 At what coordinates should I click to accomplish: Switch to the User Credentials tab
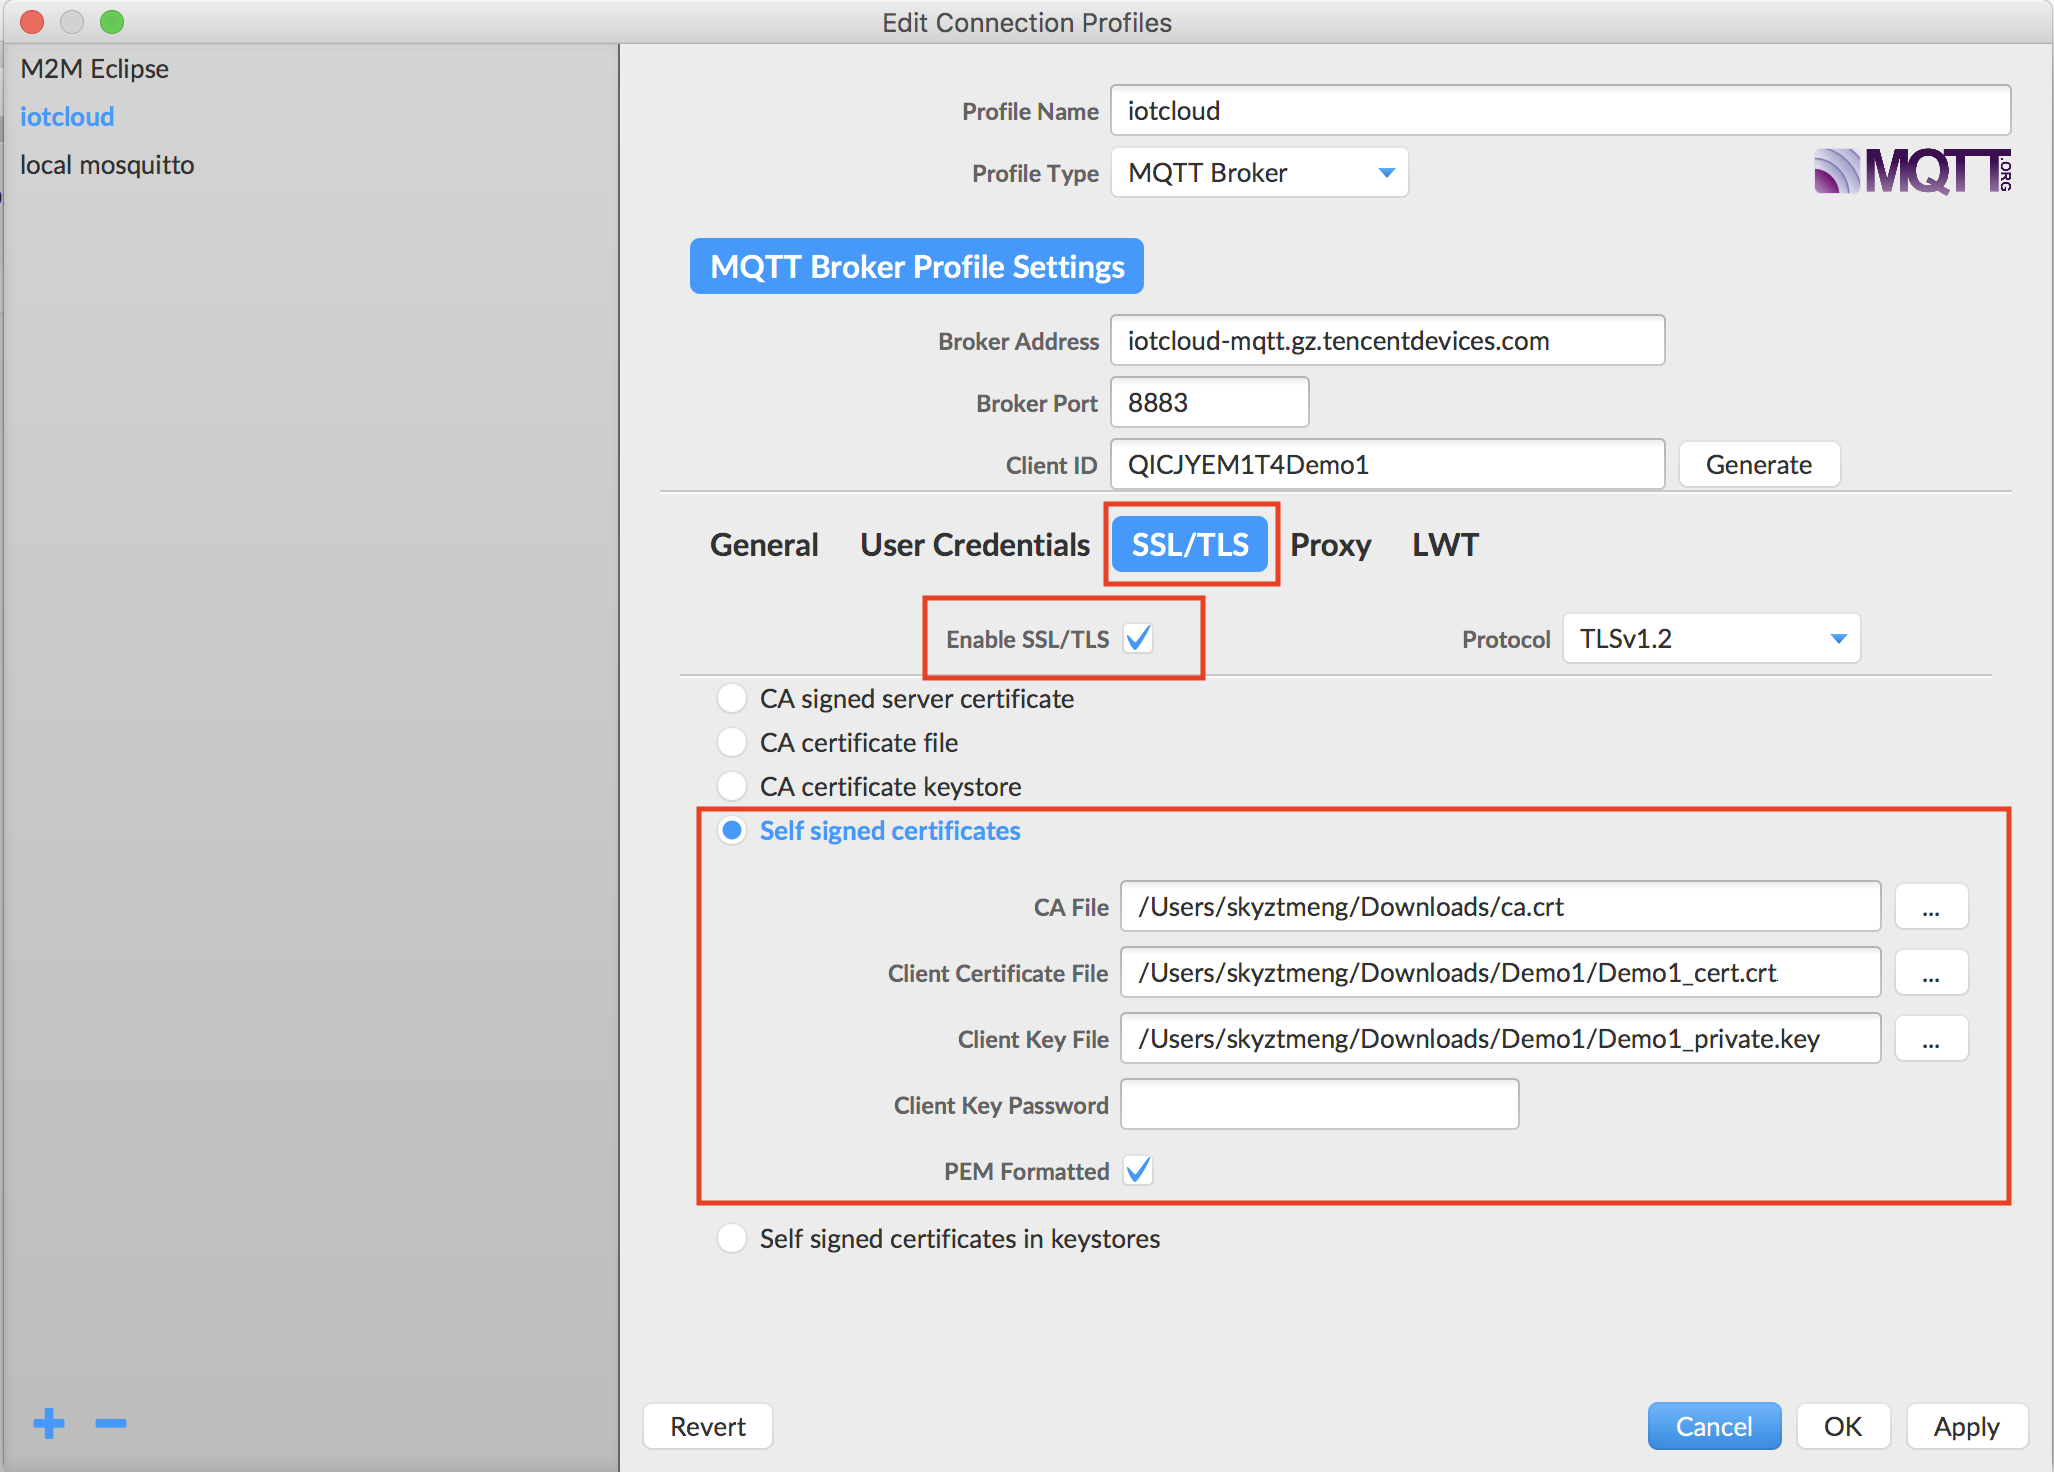tap(974, 544)
